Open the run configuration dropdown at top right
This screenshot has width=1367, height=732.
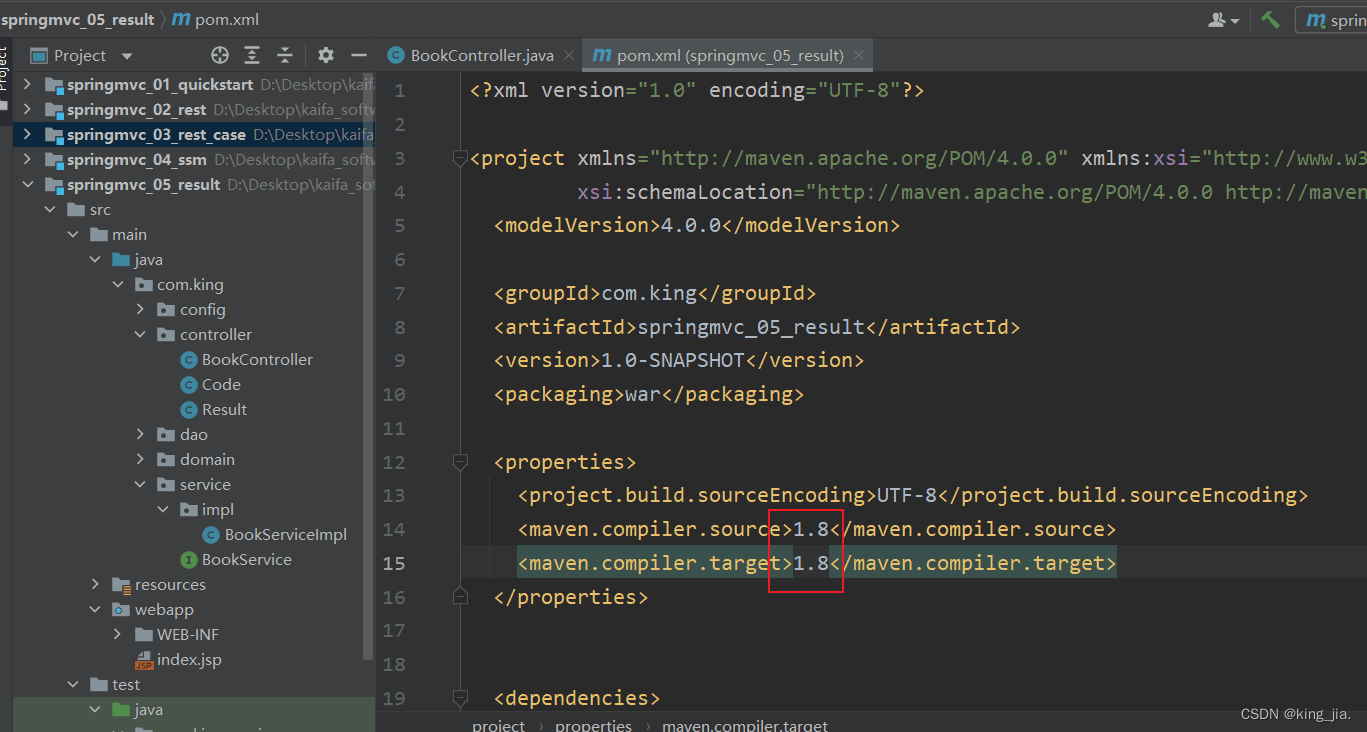point(1332,19)
